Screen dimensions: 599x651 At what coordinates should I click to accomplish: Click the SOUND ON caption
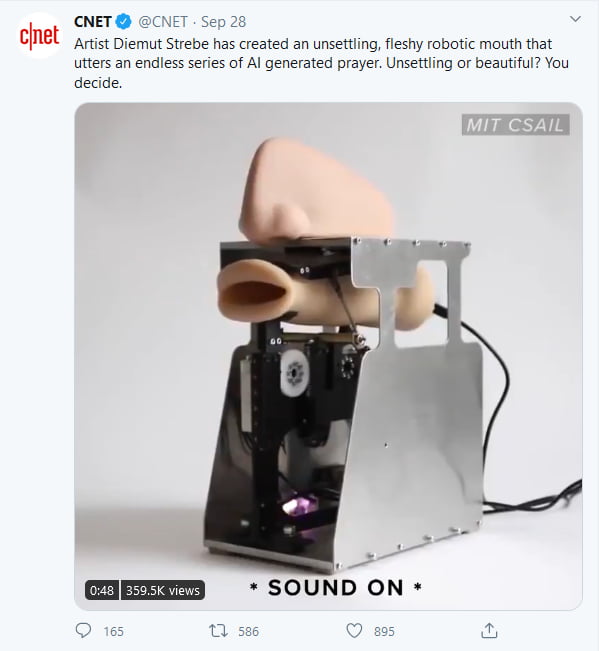click(335, 587)
